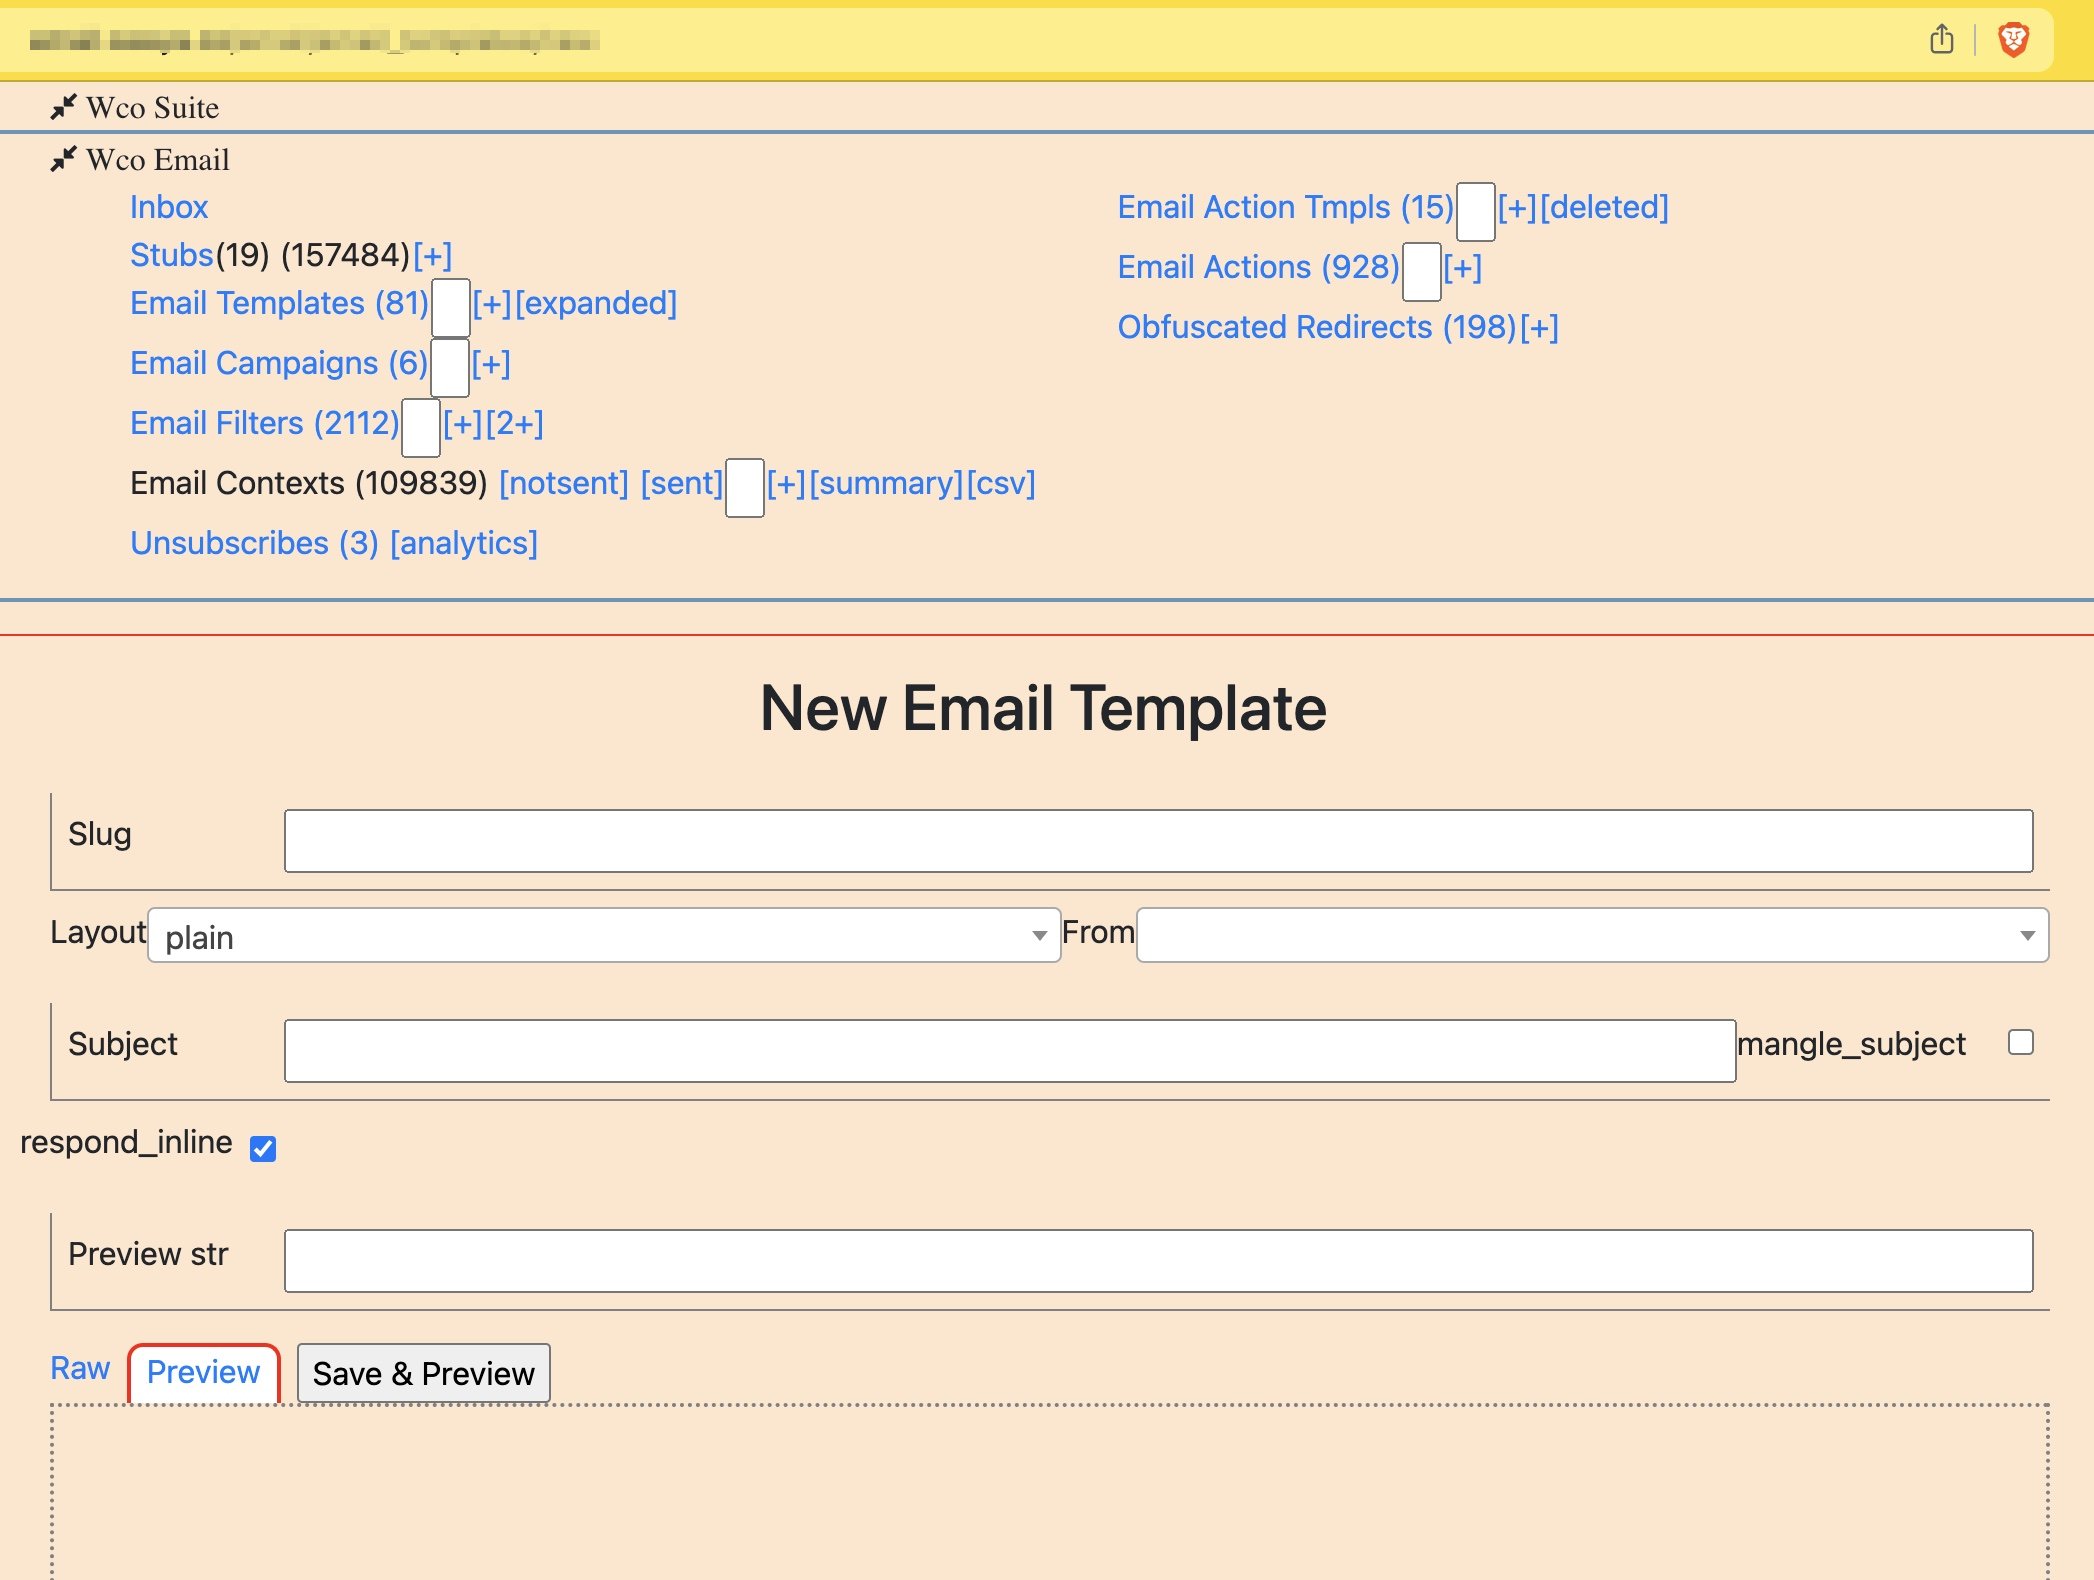The image size is (2094, 1580).
Task: Enable the mangle_subject checkbox
Action: point(2021,1043)
